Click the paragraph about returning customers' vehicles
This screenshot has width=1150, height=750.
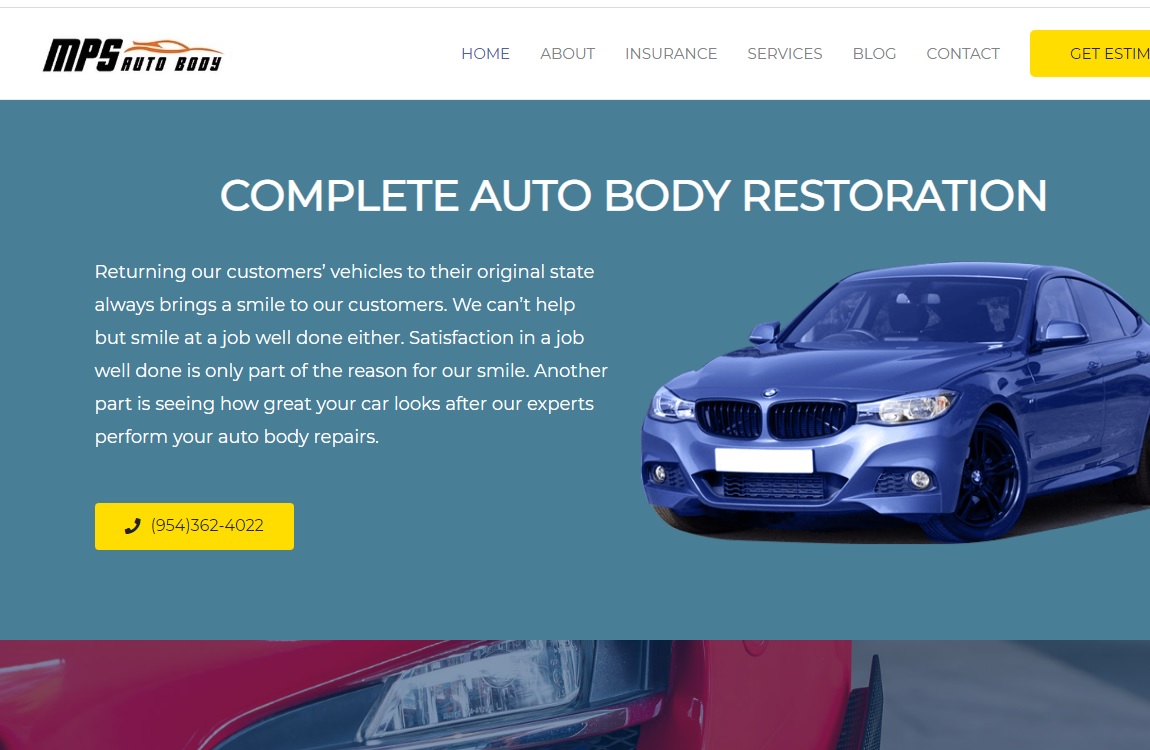[x=351, y=354]
